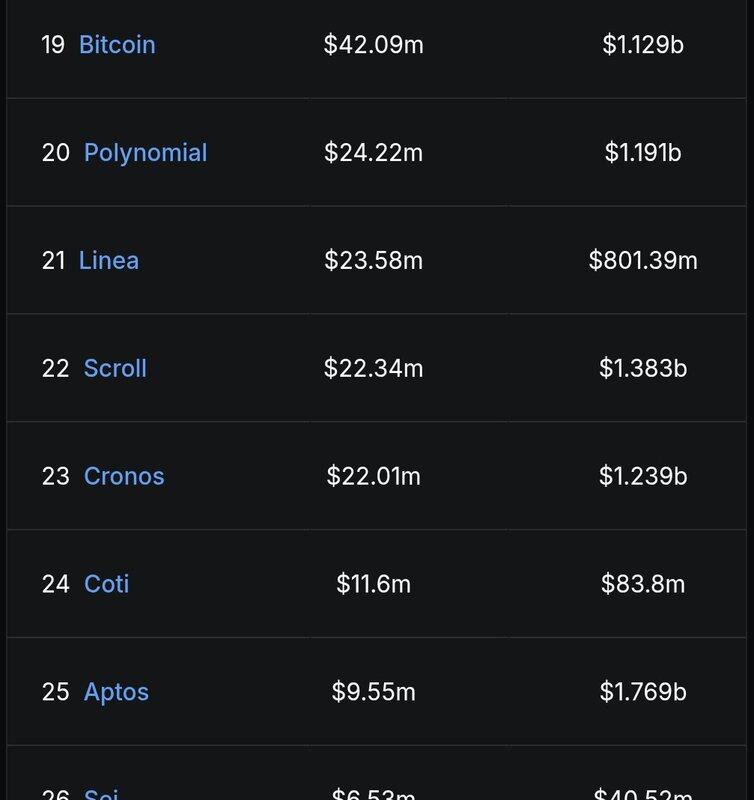This screenshot has width=754, height=800.
Task: Click the $1.239b Cronos value
Action: [x=643, y=476]
